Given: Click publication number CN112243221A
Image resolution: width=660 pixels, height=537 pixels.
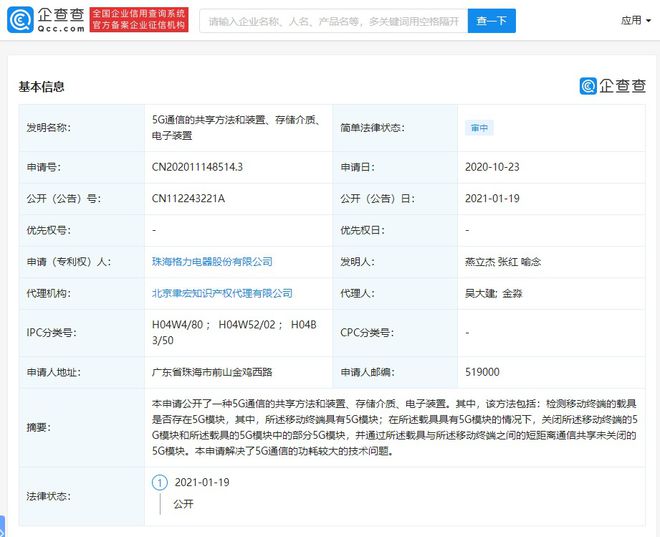Looking at the screenshot, I should pyautogui.click(x=188, y=198).
